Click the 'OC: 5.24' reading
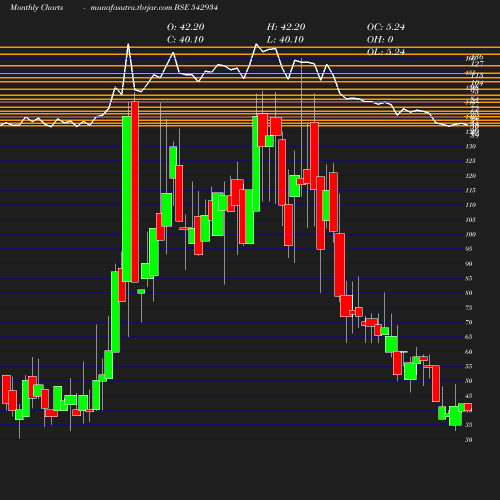 pos(386,27)
